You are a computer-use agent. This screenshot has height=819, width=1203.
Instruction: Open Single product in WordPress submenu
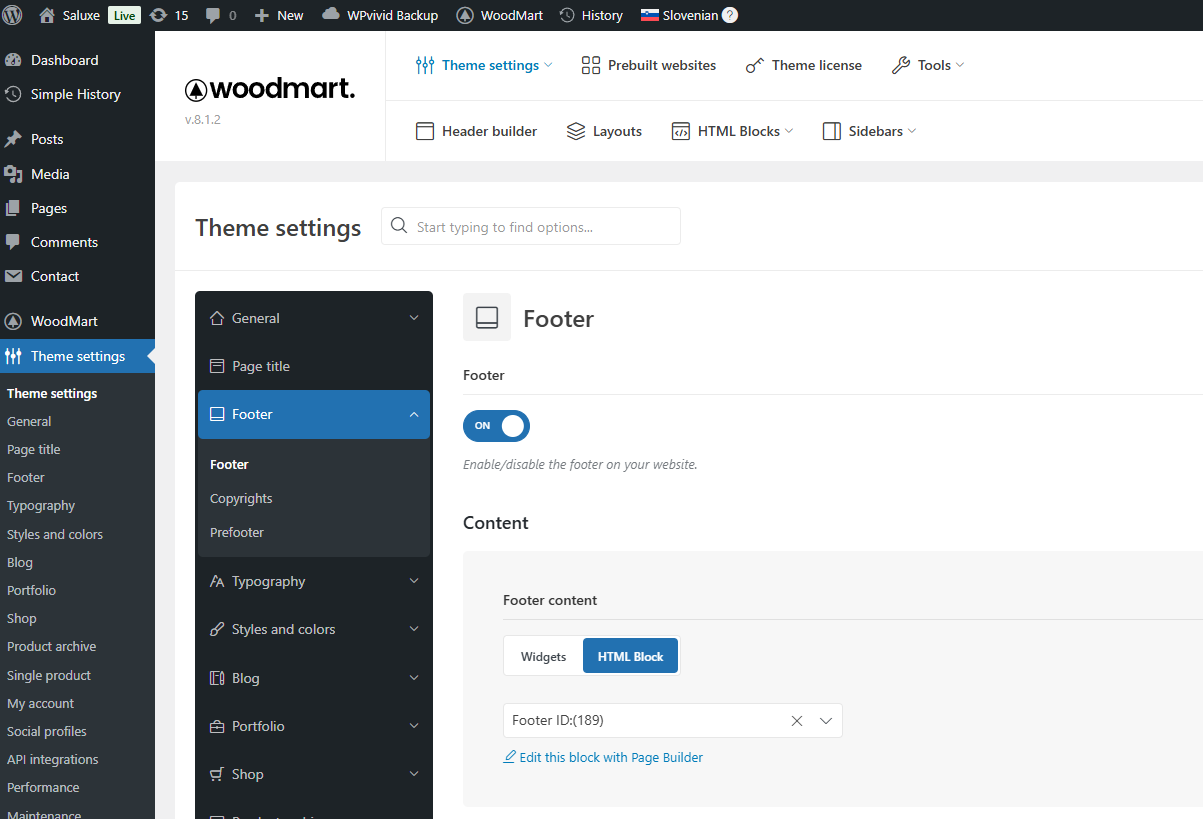(49, 675)
